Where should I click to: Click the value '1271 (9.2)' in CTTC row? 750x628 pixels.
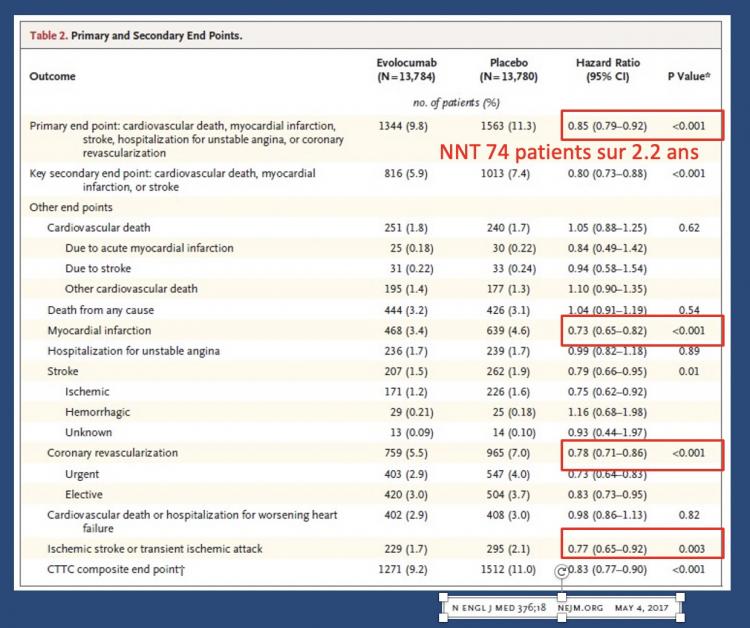coord(403,570)
